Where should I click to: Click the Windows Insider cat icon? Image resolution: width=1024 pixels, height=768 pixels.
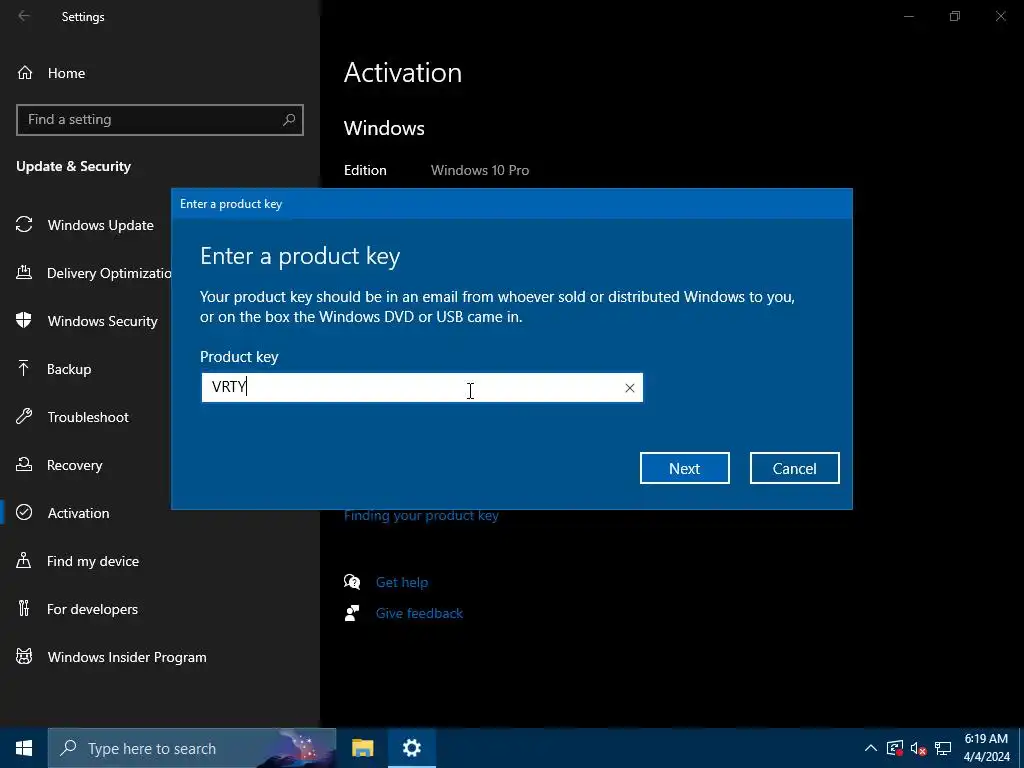[x=24, y=656]
